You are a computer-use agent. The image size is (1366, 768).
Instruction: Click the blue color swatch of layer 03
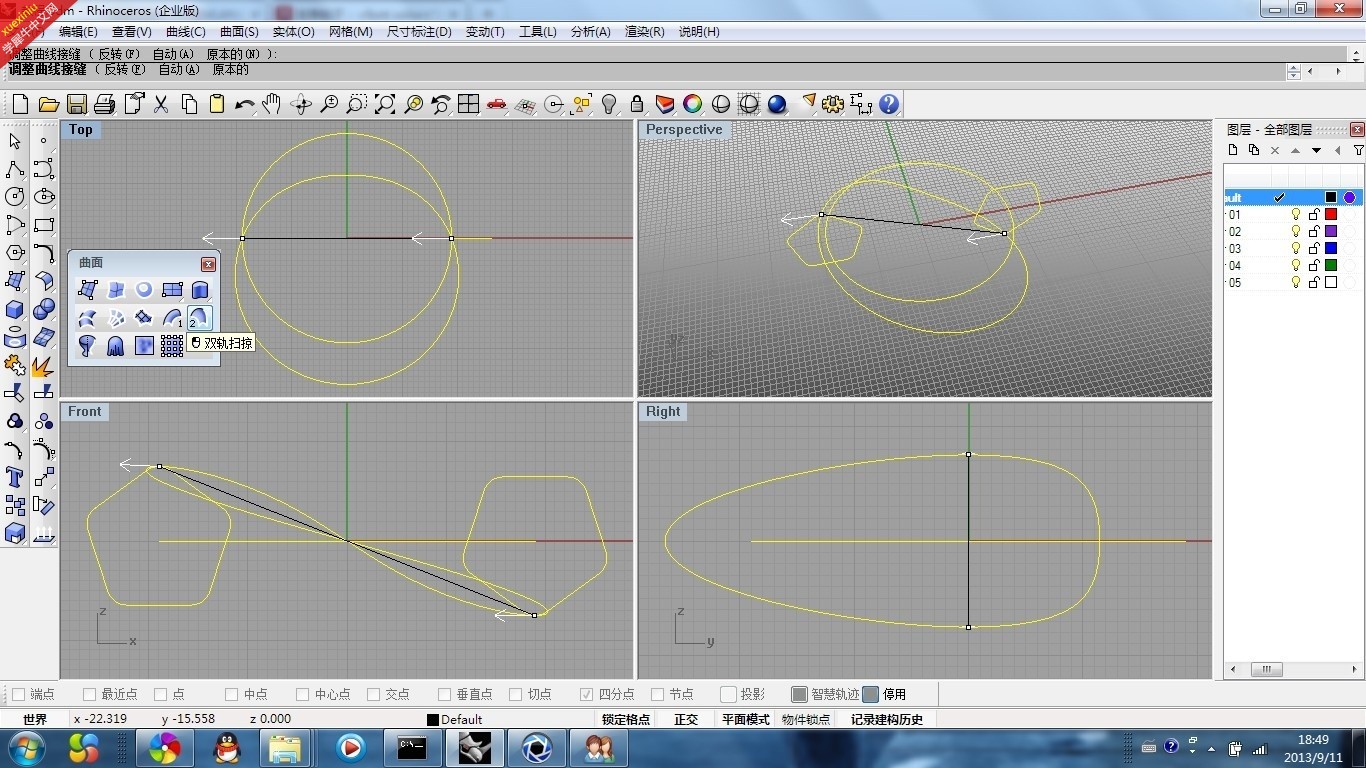[x=1331, y=248]
